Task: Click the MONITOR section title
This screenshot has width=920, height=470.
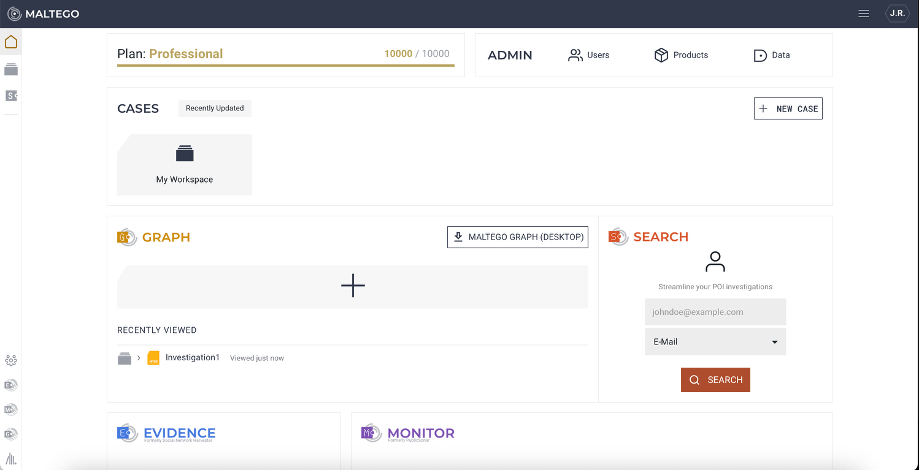Action: point(421,433)
